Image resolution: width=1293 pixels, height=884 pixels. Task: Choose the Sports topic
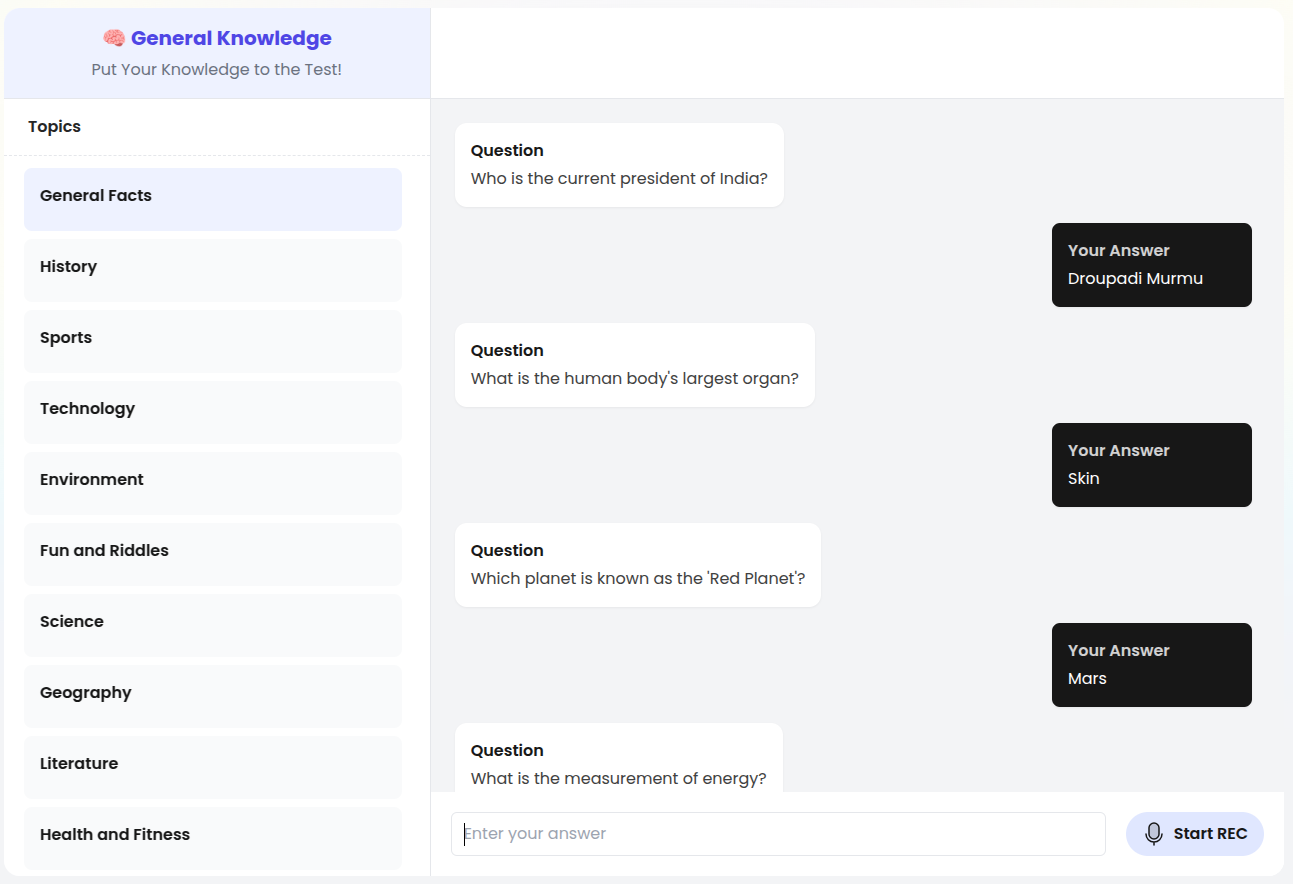click(x=213, y=341)
